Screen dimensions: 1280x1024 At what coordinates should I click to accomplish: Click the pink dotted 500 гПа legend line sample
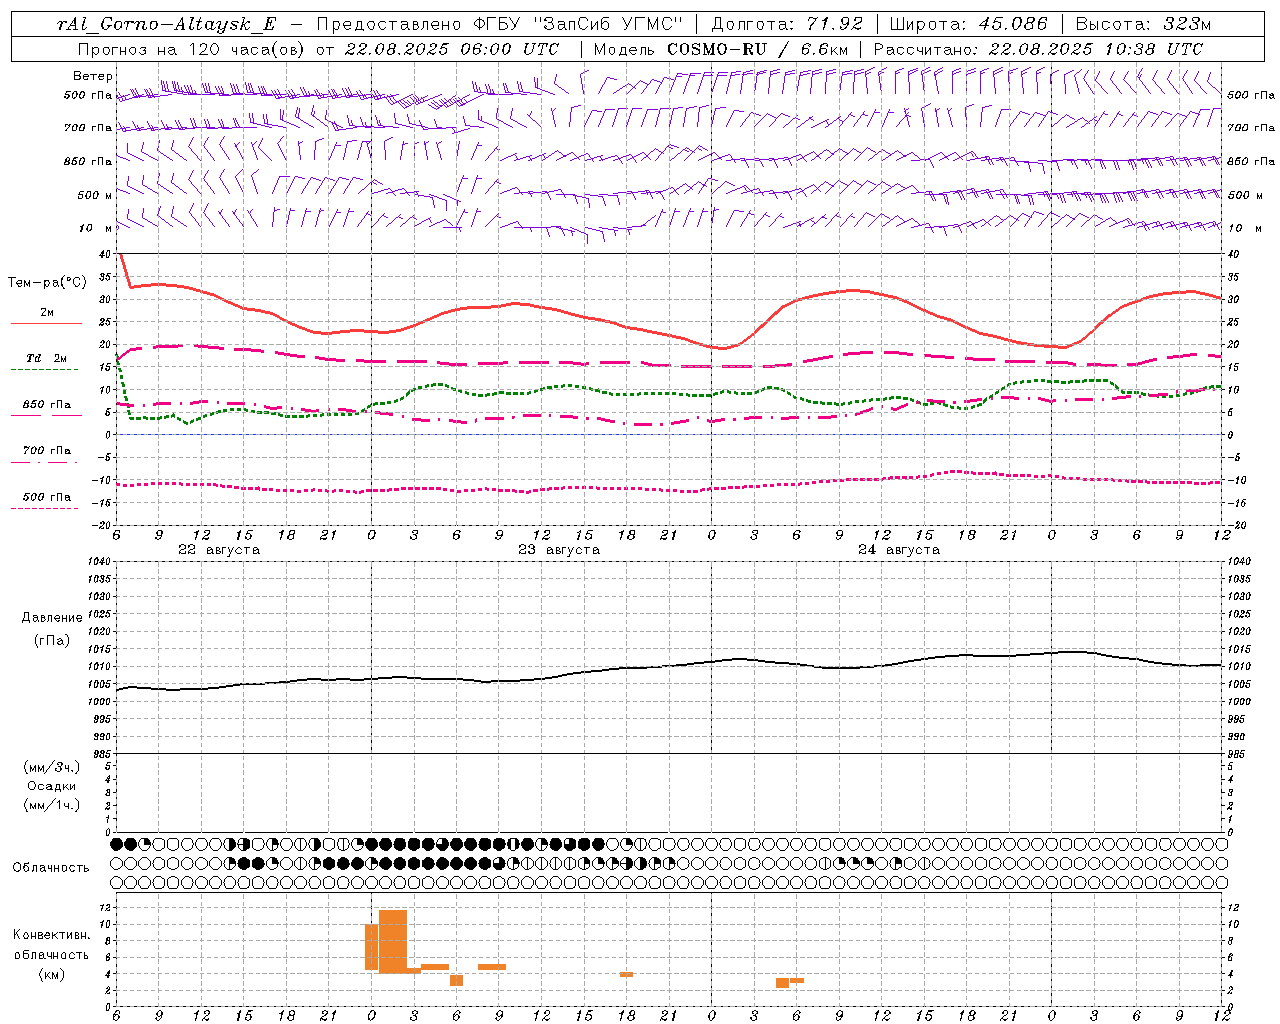pyautogui.click(x=44, y=508)
